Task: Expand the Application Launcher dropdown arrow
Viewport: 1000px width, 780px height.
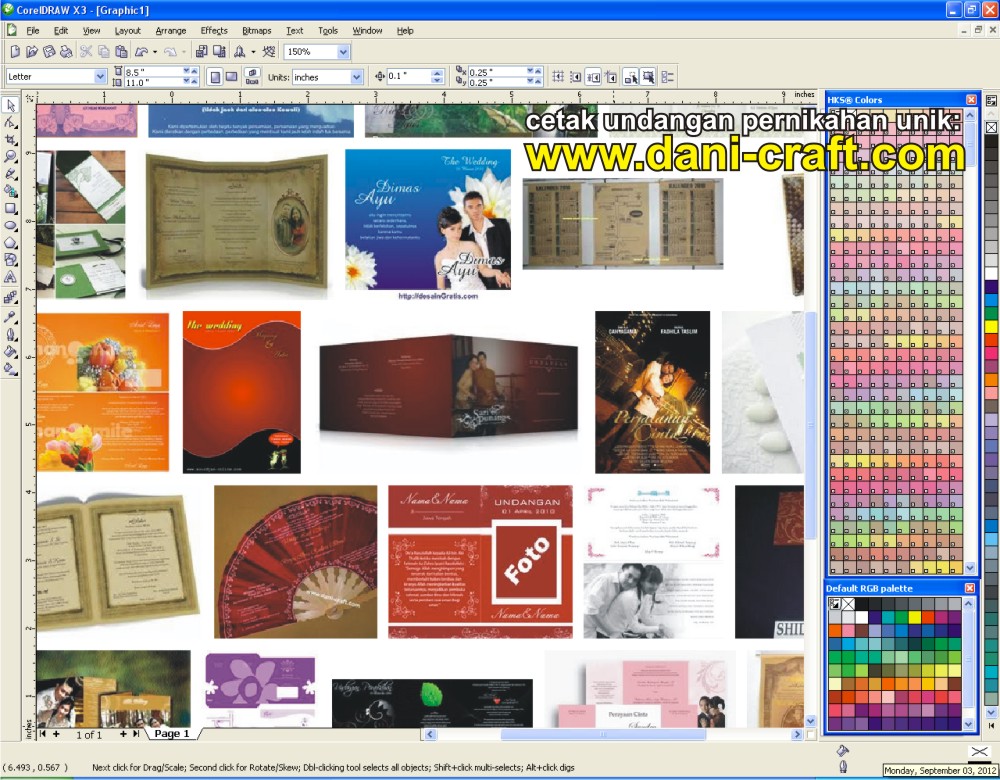Action: click(x=253, y=52)
